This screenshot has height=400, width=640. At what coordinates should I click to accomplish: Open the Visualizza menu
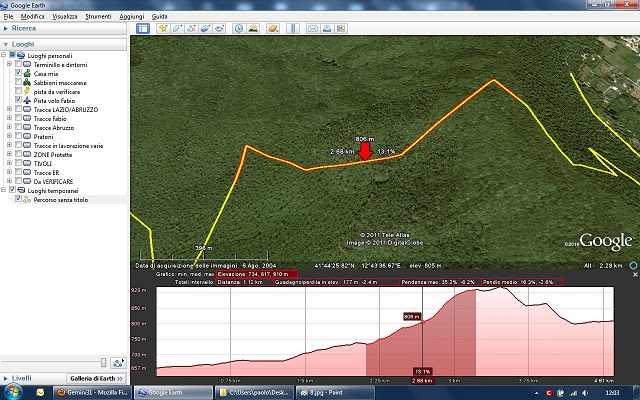pyautogui.click(x=64, y=17)
